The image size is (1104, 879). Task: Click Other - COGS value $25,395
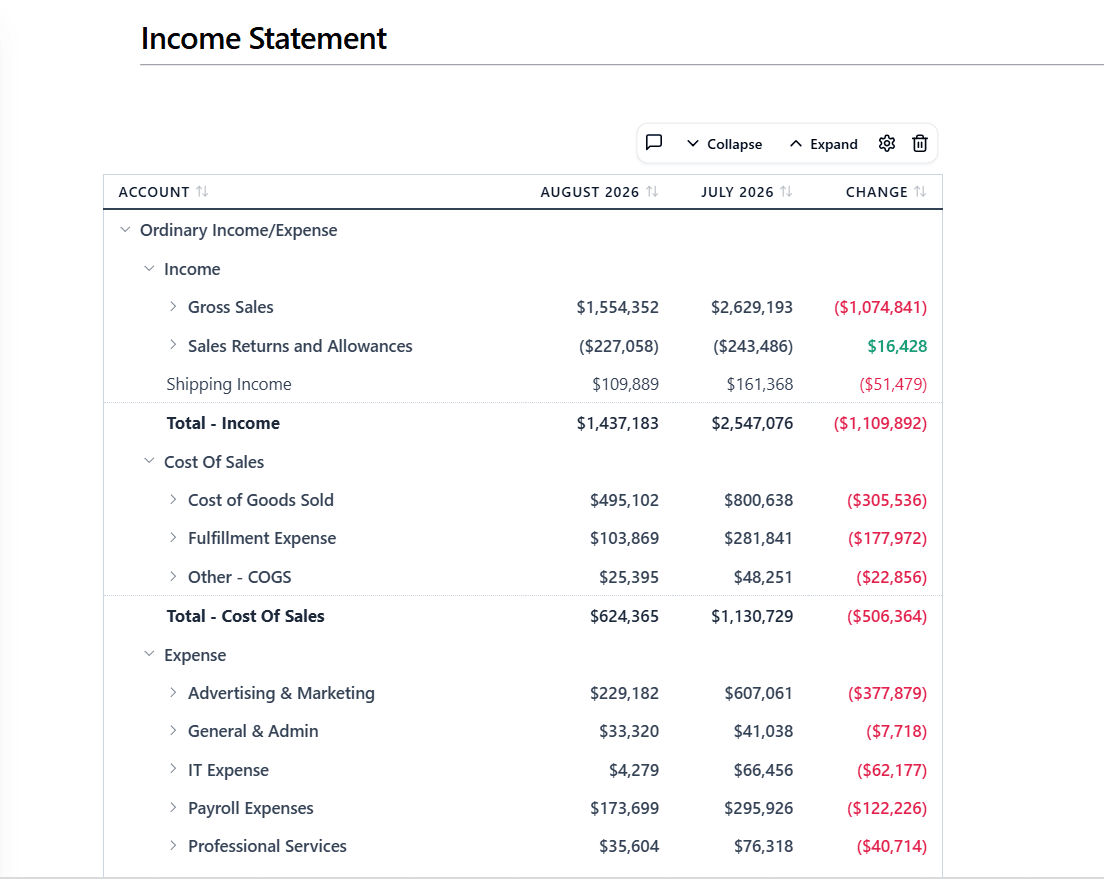pyautogui.click(x=629, y=577)
